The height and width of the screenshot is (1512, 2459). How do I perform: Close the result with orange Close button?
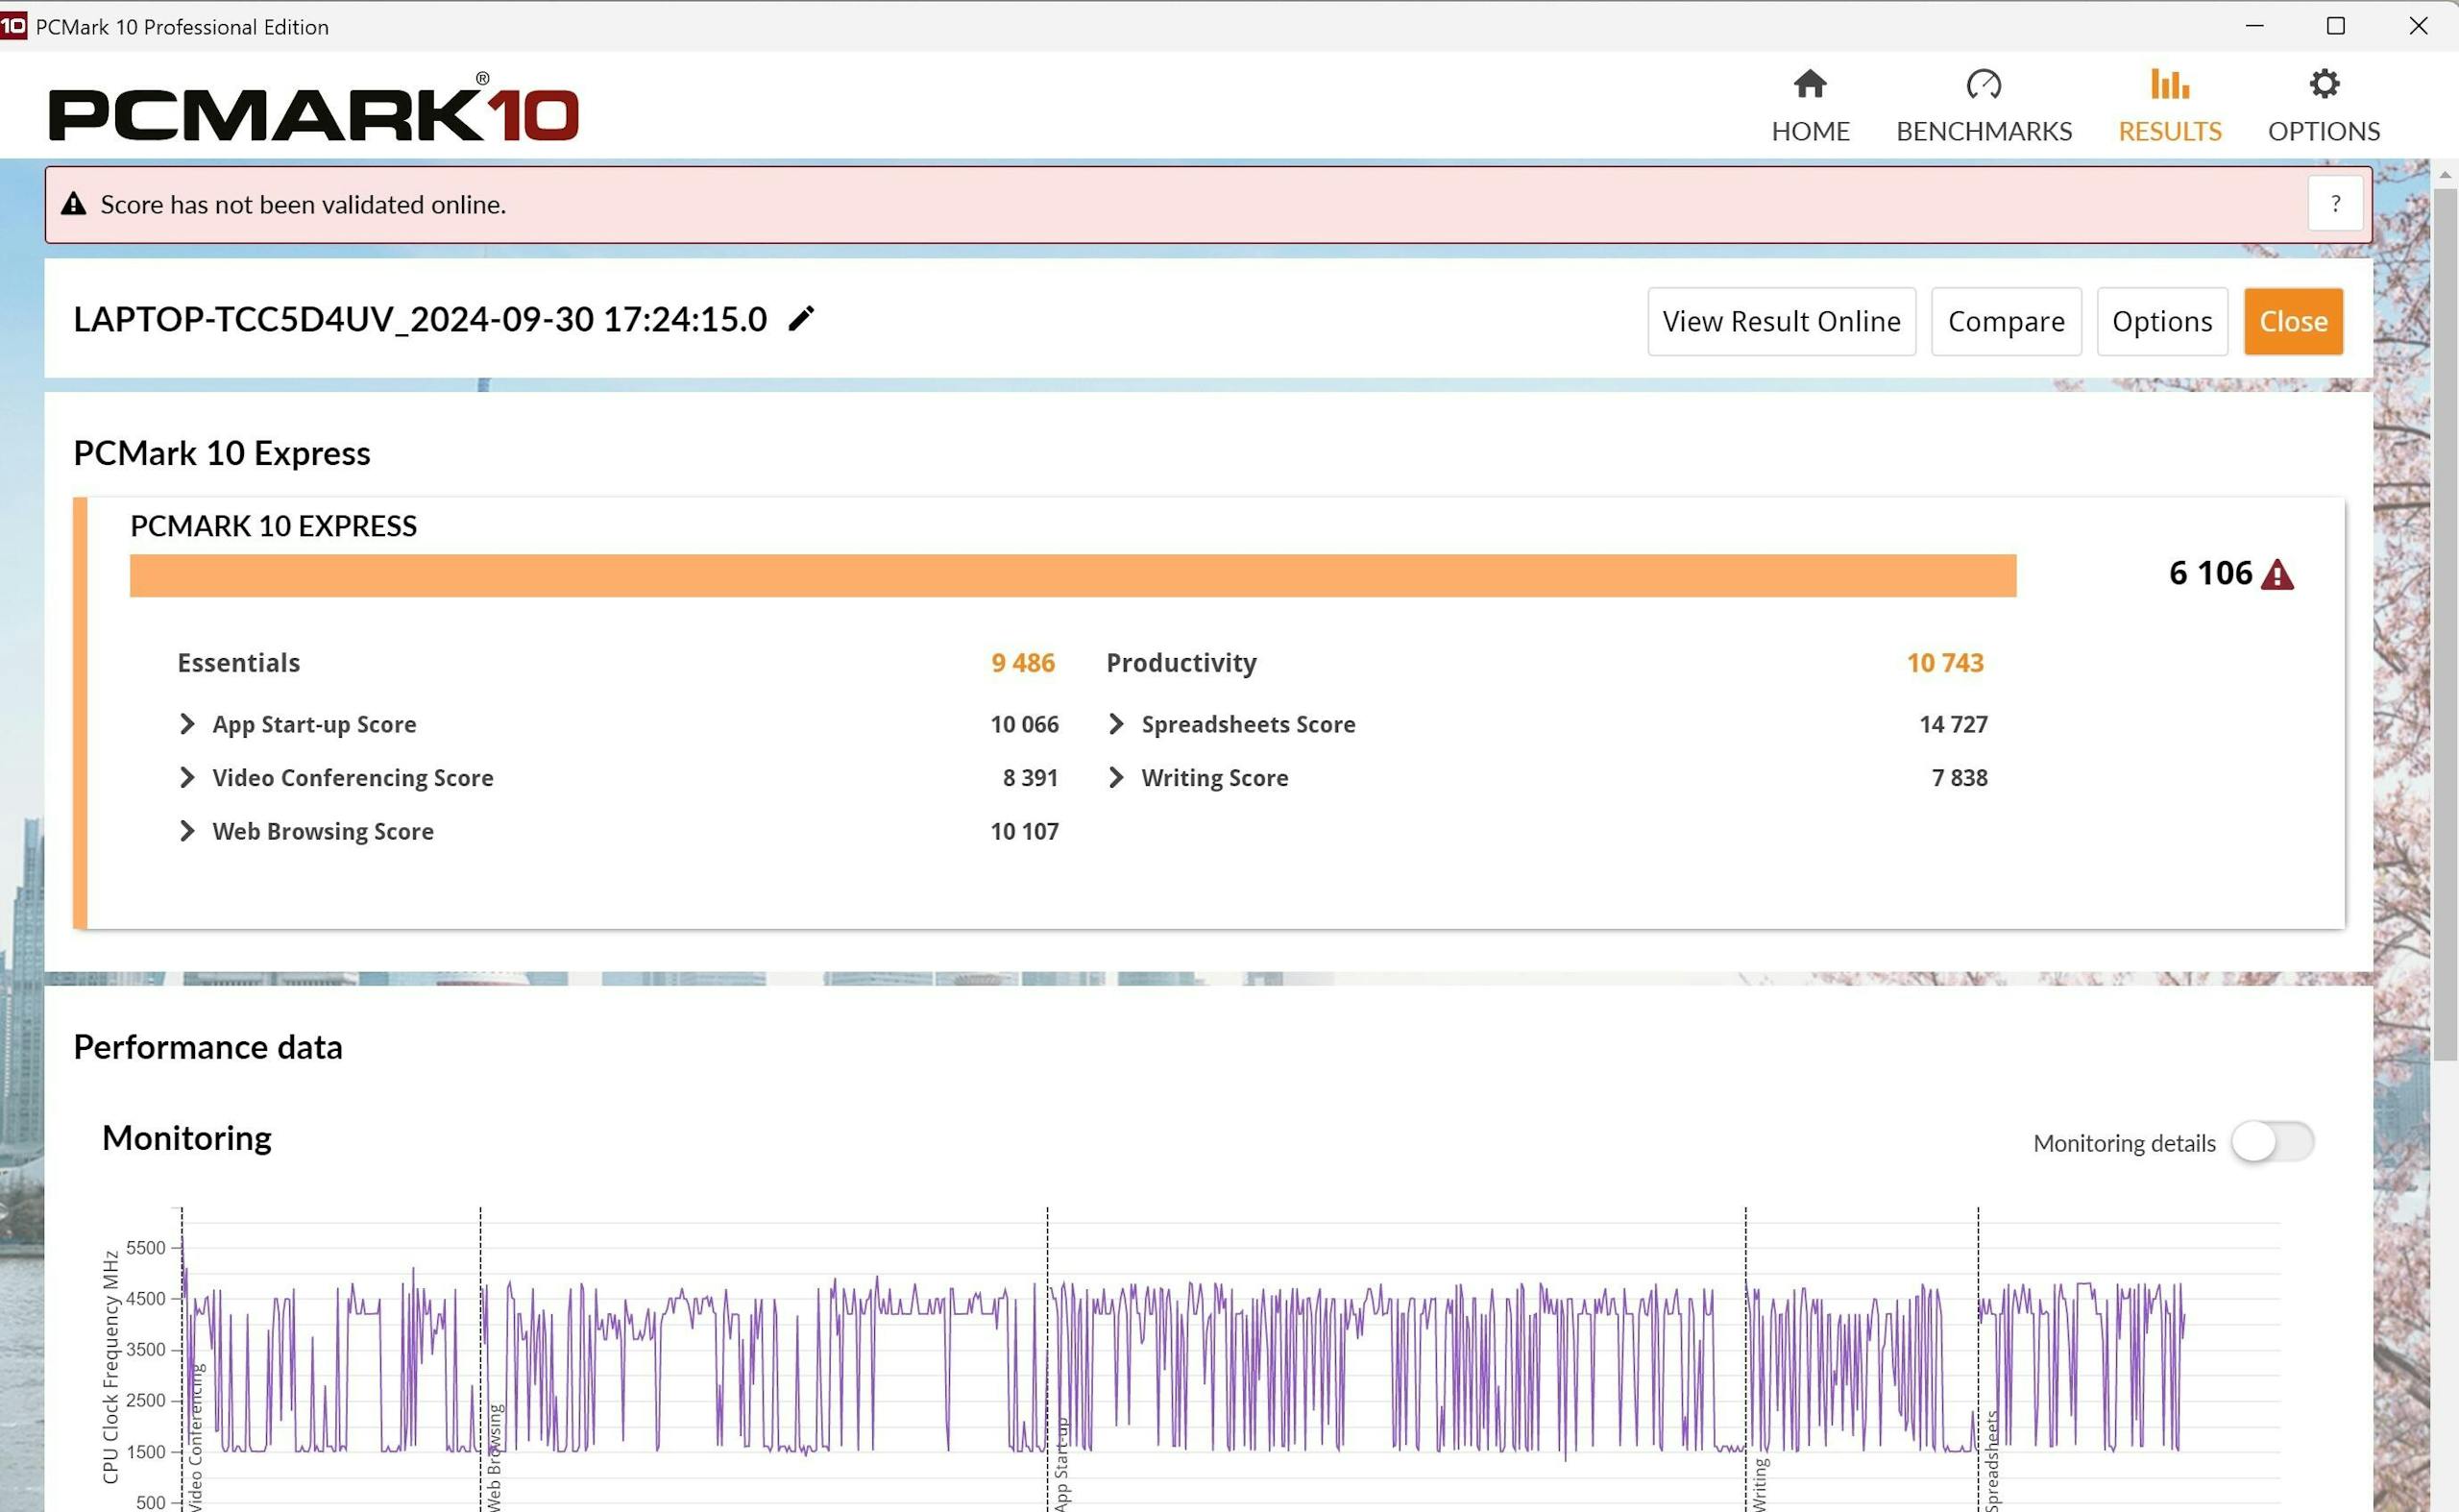[2293, 322]
